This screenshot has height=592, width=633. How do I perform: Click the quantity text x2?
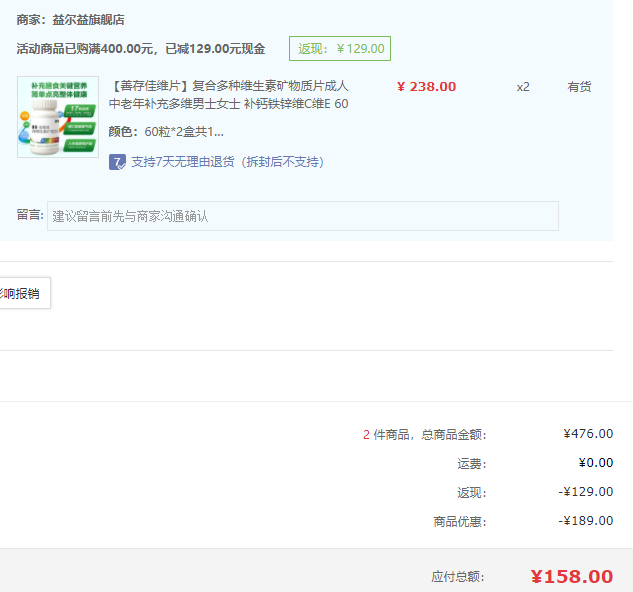523,87
